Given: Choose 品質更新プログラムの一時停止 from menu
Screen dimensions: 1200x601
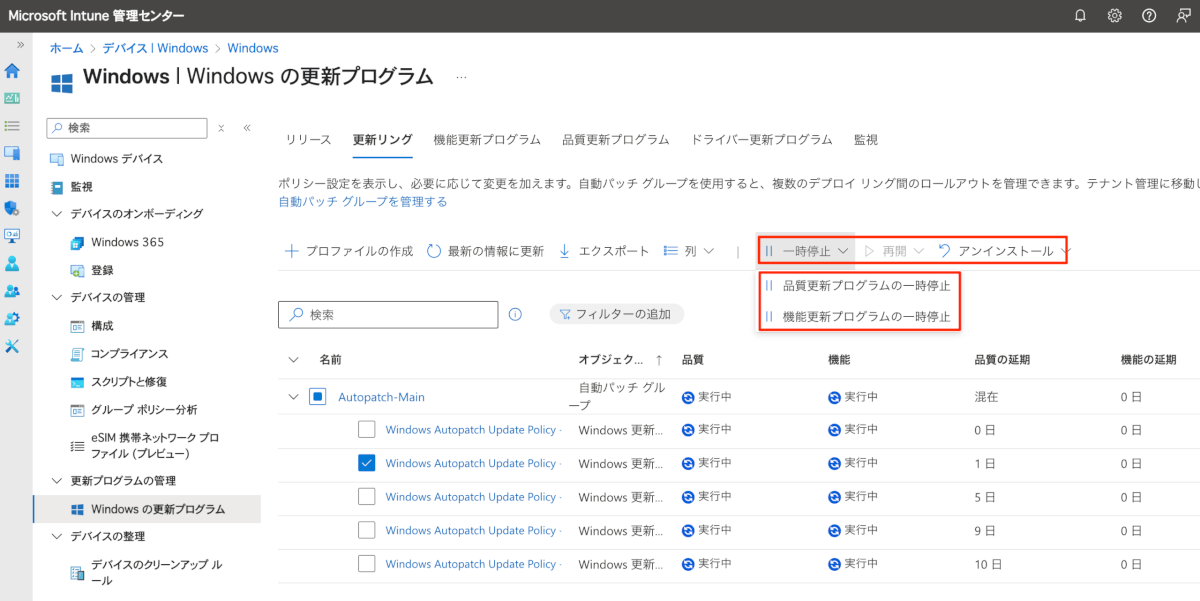Looking at the screenshot, I should point(858,285).
